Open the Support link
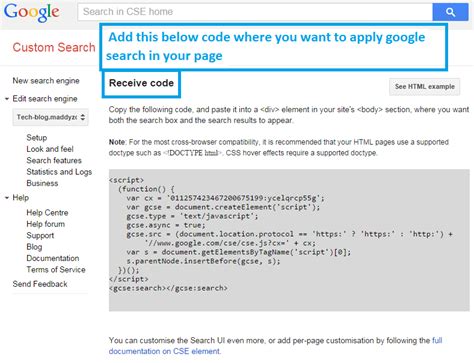 [x=40, y=236]
